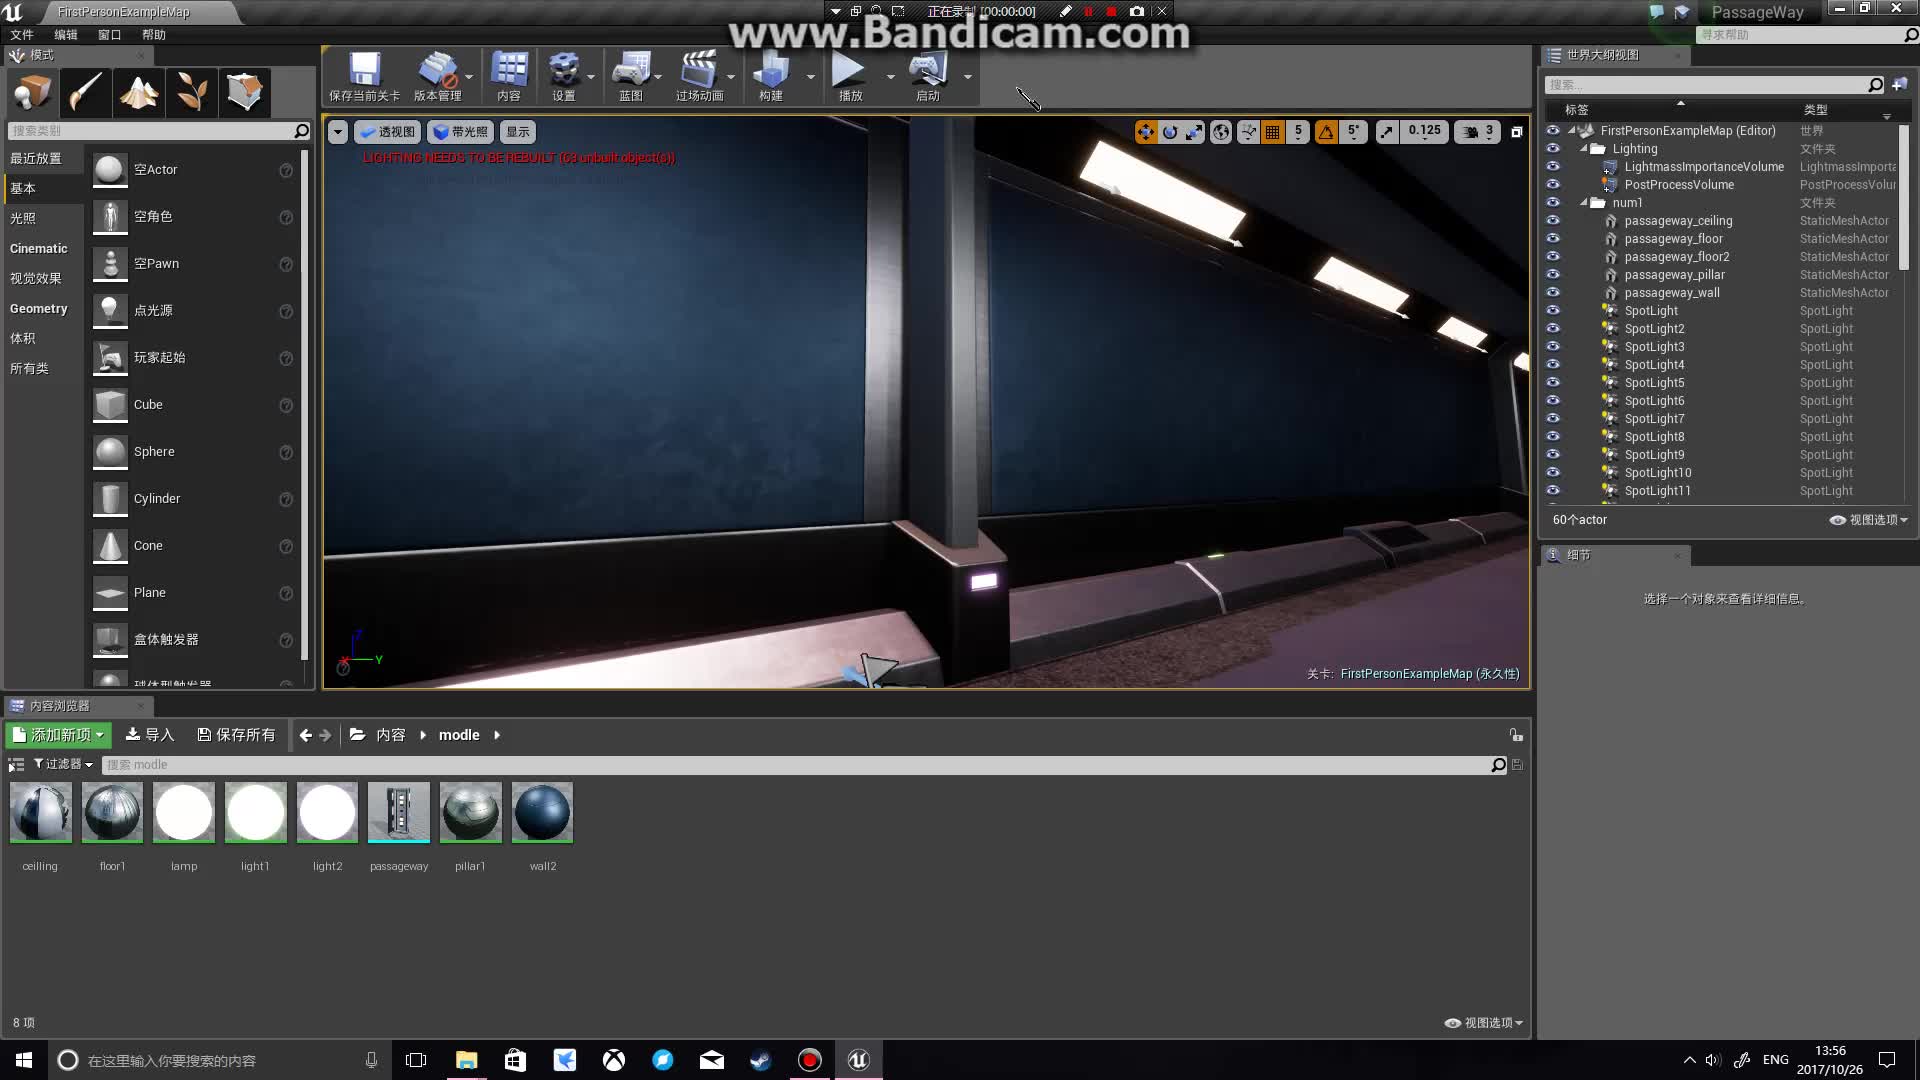Toggle visibility of passageway_ceiling mesh
1920x1080 pixels.
(1552, 220)
